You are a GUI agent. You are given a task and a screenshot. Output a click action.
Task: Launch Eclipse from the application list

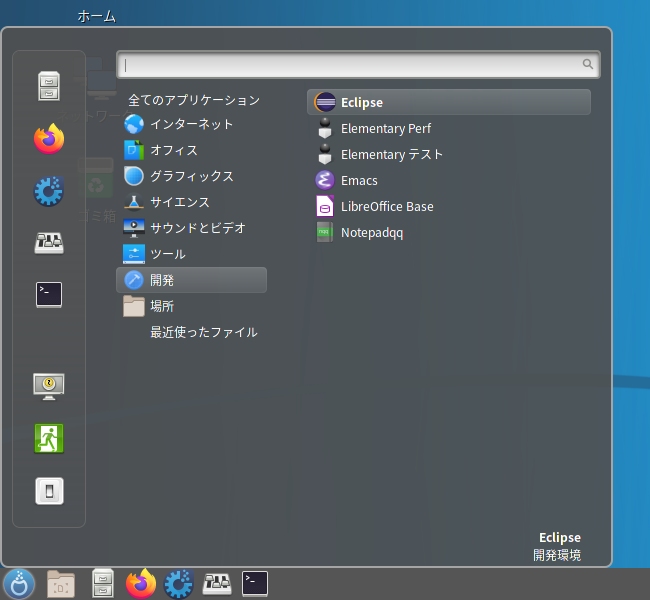coord(449,102)
